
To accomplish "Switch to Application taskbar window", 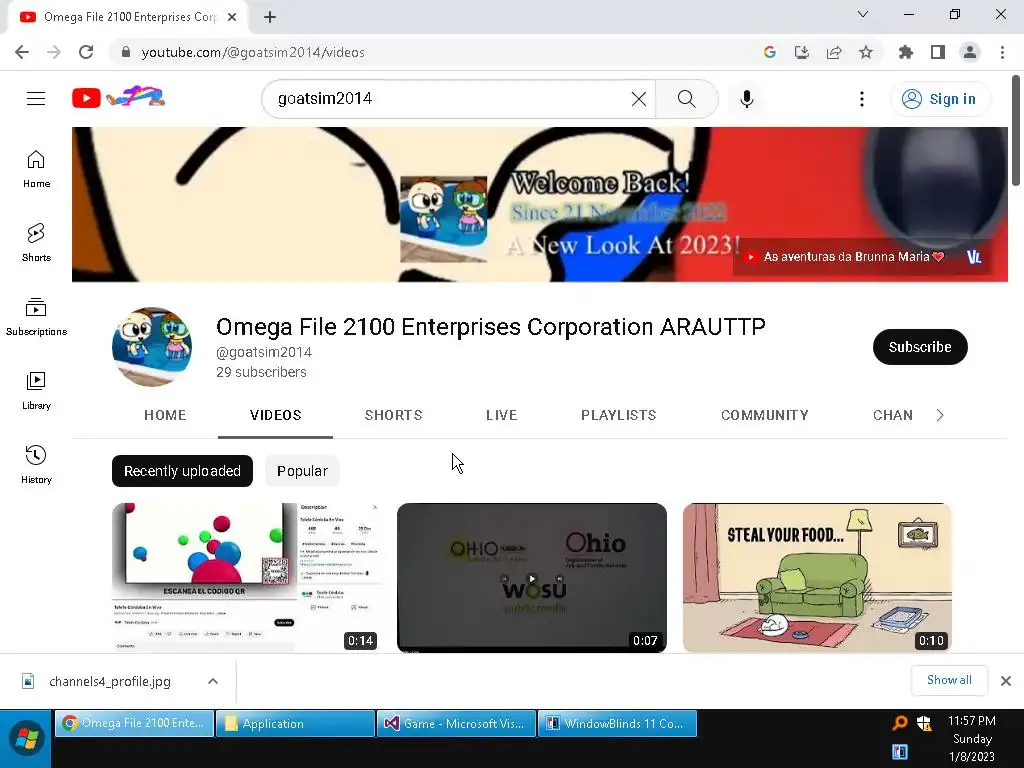I will pyautogui.click(x=295, y=724).
